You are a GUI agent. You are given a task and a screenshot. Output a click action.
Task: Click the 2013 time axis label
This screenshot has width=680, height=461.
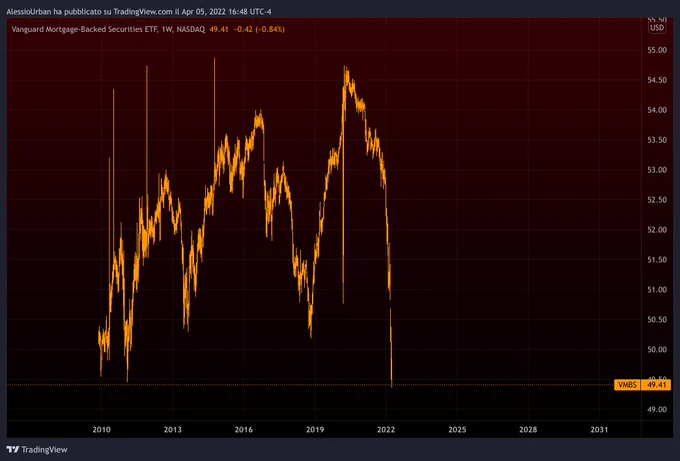pos(173,430)
